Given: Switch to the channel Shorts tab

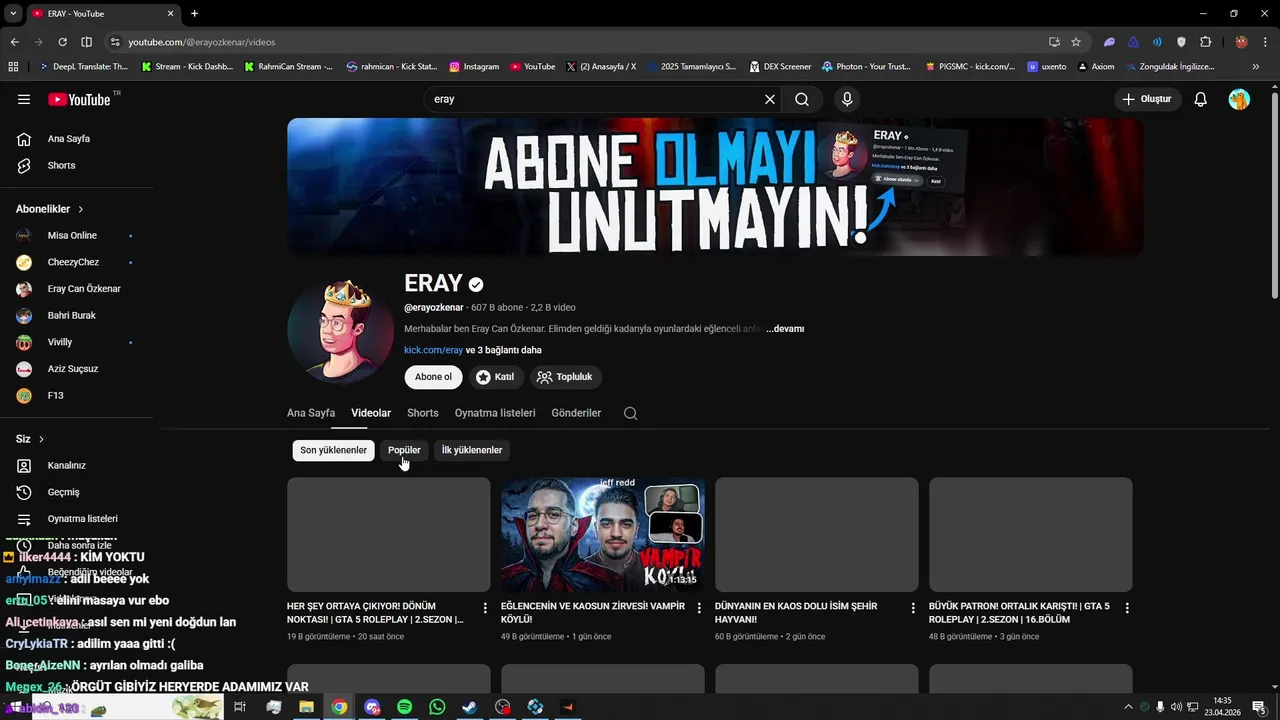Looking at the screenshot, I should 423,413.
